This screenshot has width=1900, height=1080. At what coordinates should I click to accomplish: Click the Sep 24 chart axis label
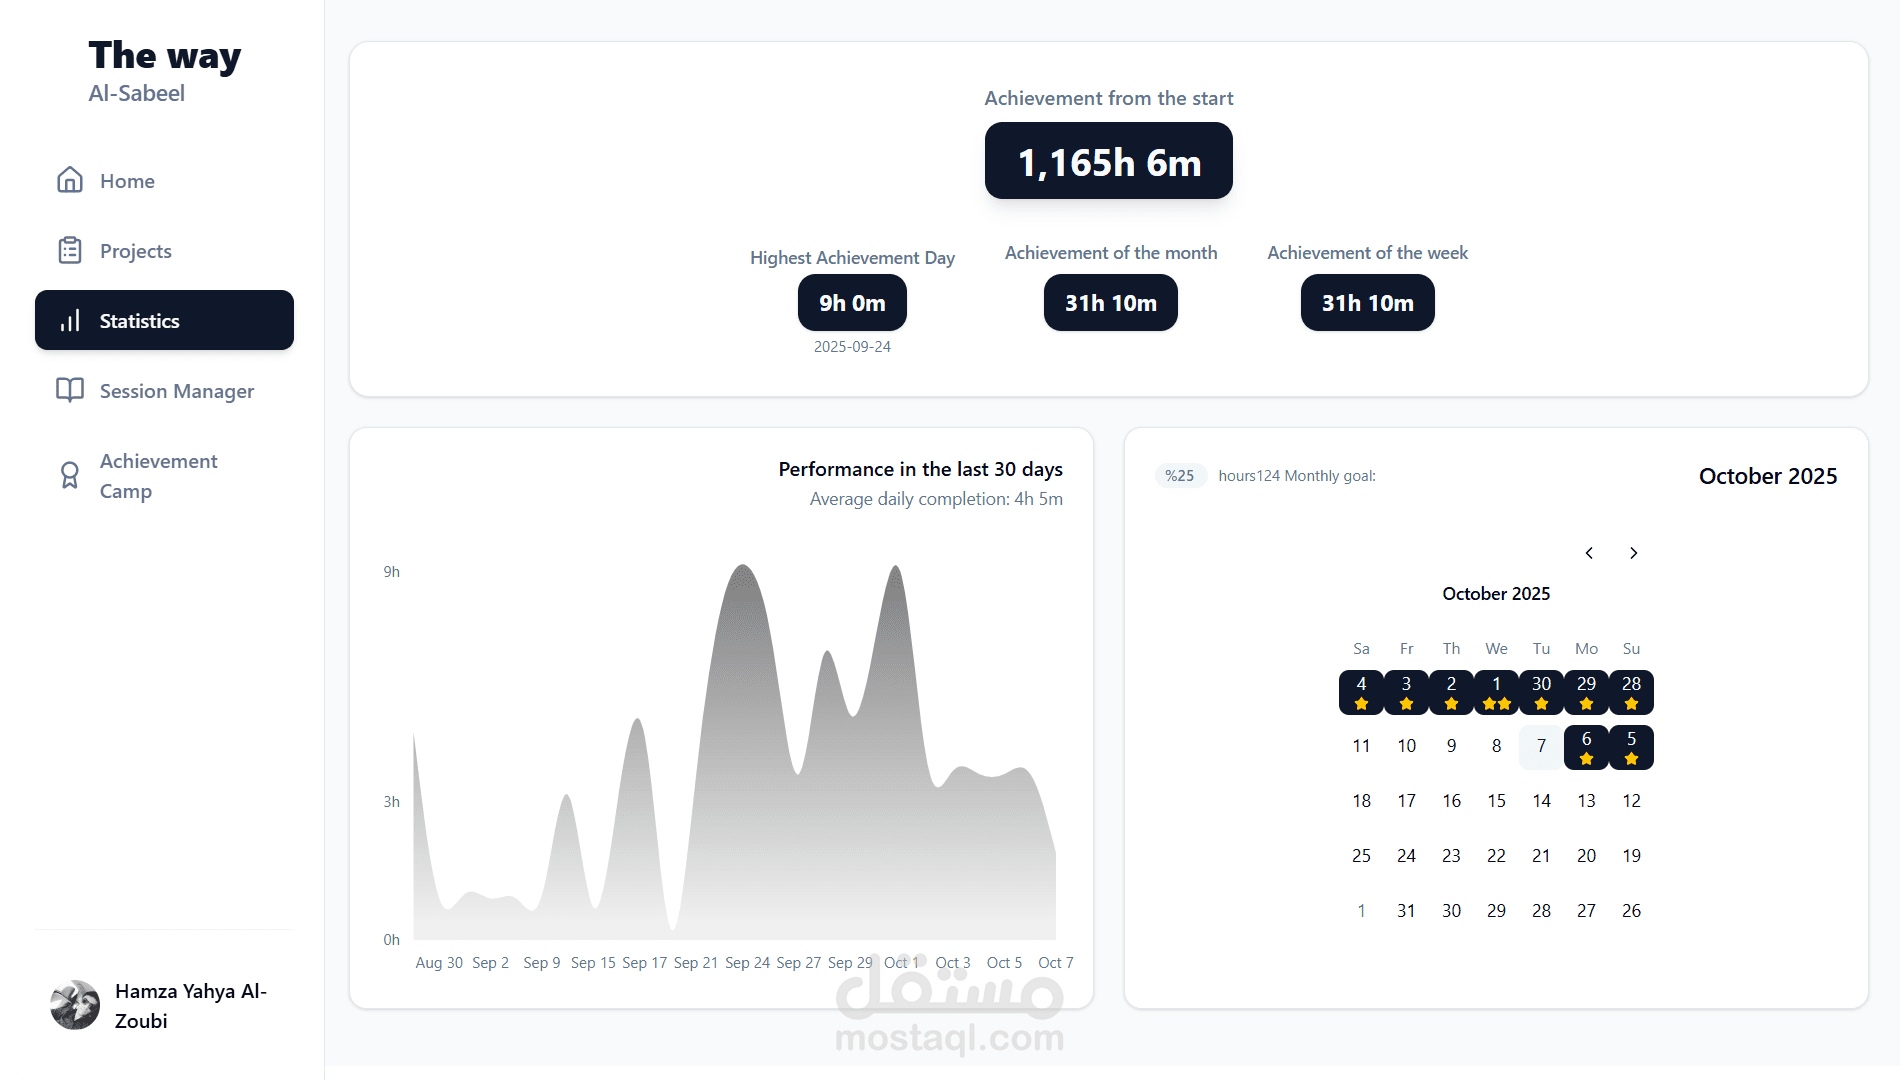coord(747,963)
